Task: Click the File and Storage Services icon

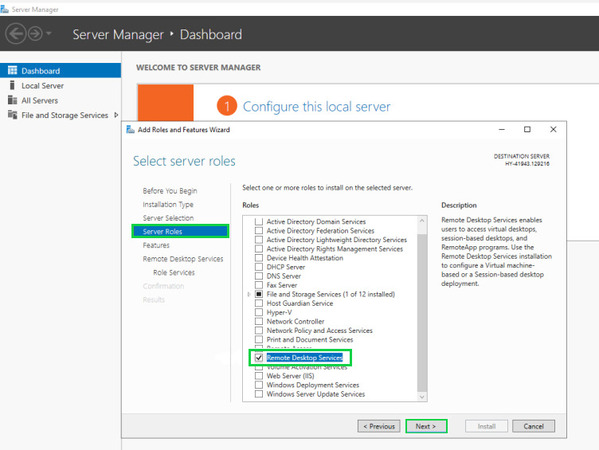Action: point(13,115)
